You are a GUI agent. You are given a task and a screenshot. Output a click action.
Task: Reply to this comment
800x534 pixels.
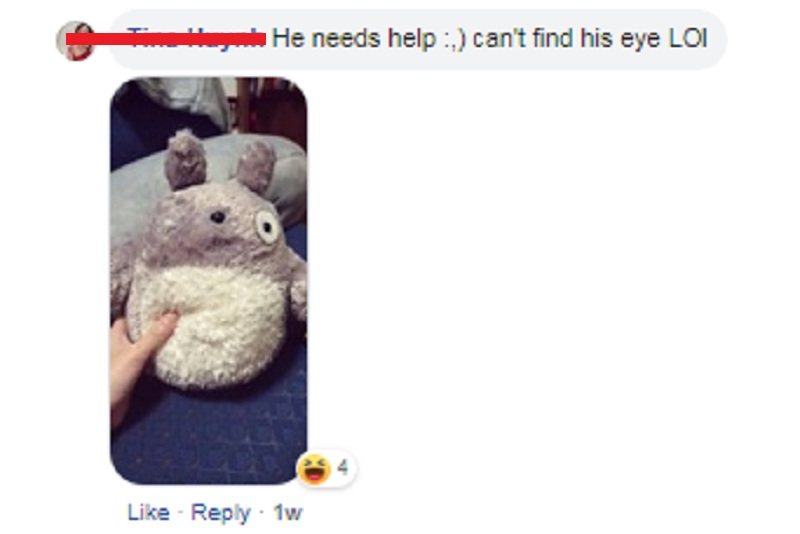[220, 512]
